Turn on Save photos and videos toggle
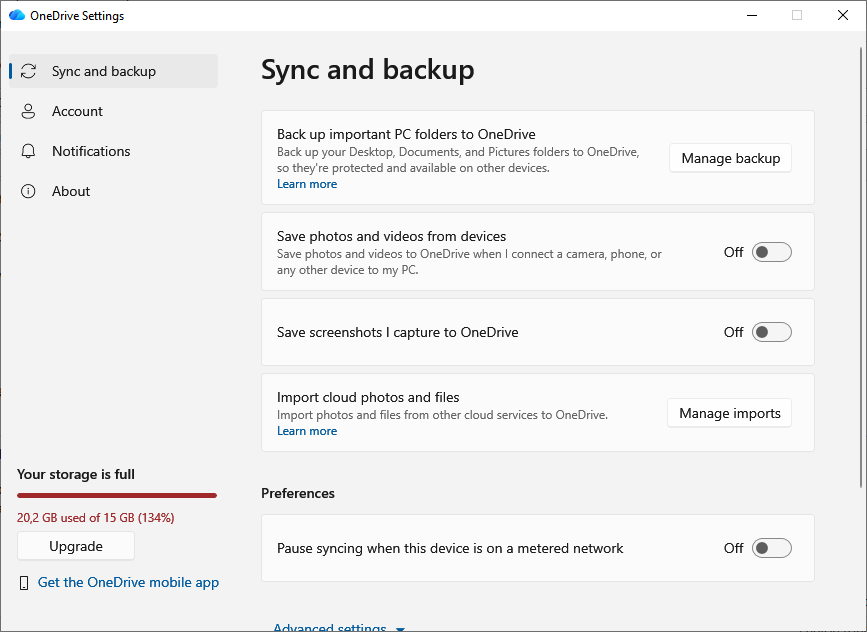The height and width of the screenshot is (632, 867). coord(771,252)
